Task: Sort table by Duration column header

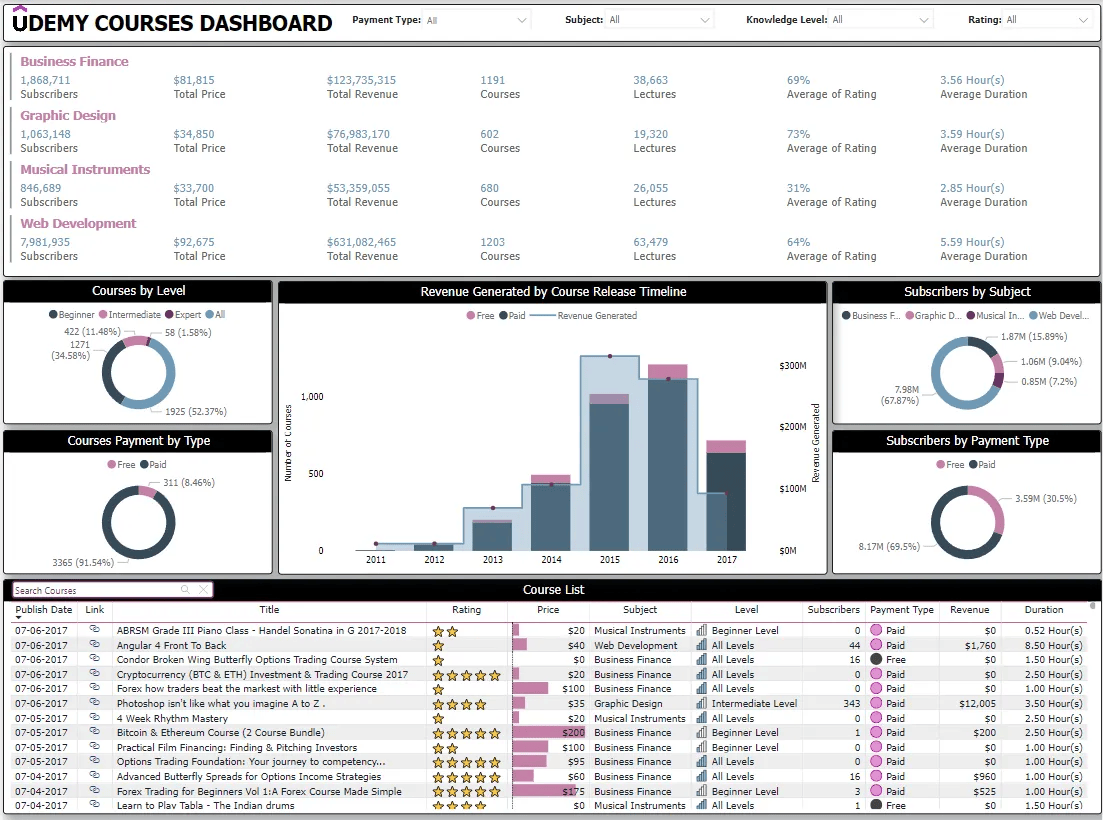Action: pyautogui.click(x=1044, y=610)
